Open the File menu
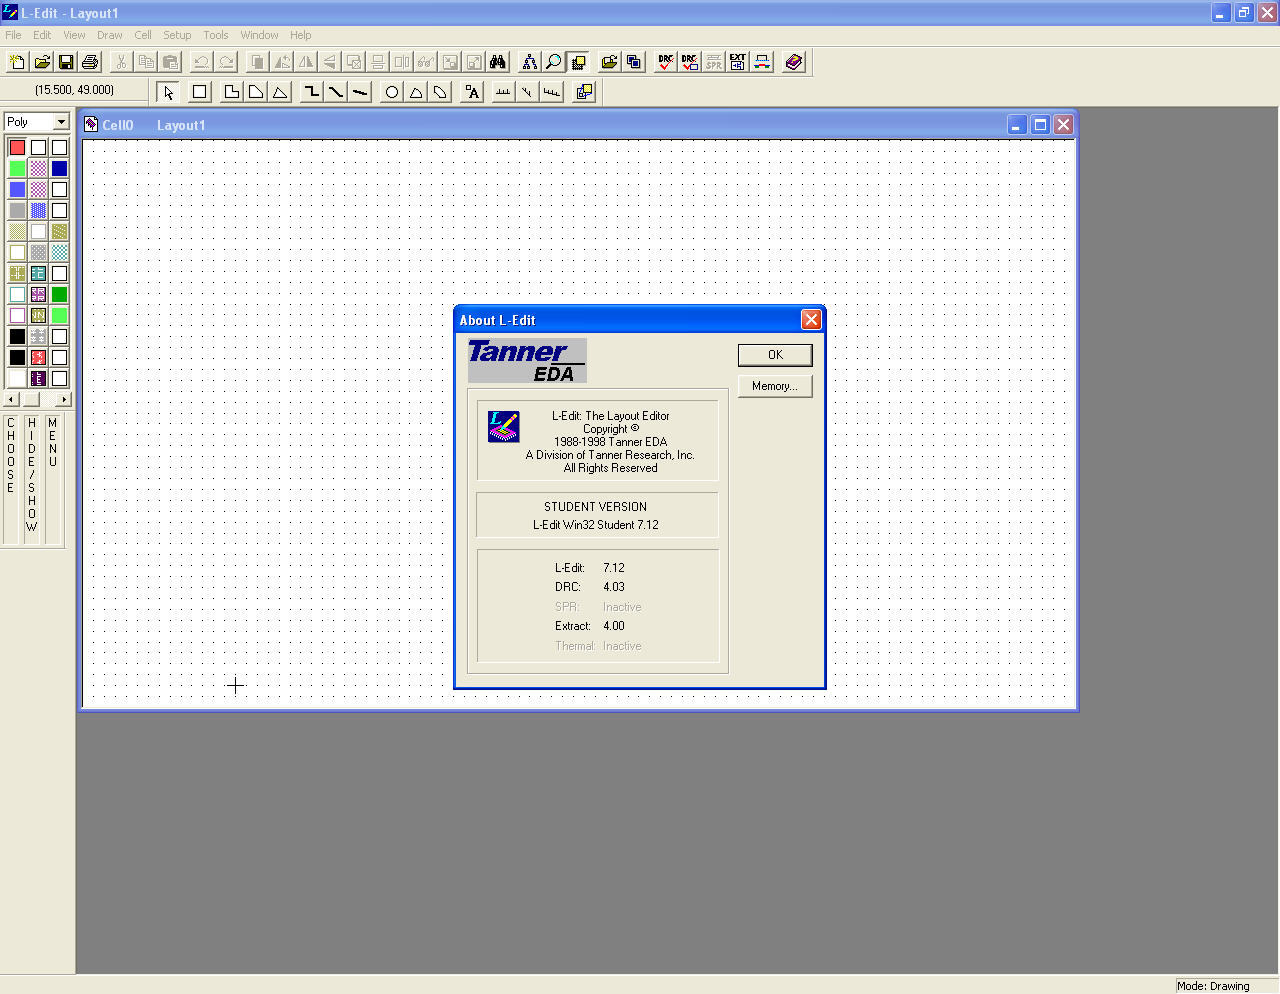 pos(13,35)
